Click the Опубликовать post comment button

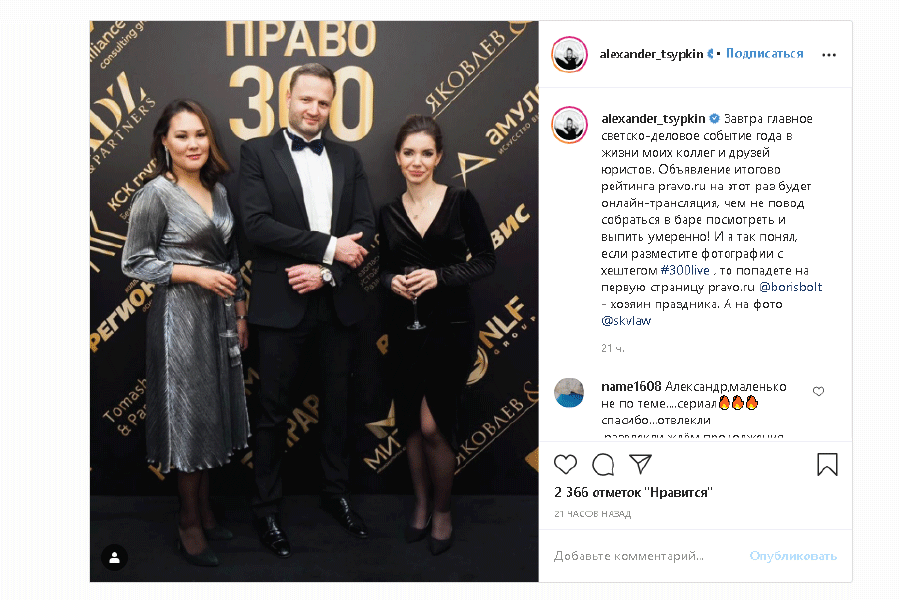793,556
